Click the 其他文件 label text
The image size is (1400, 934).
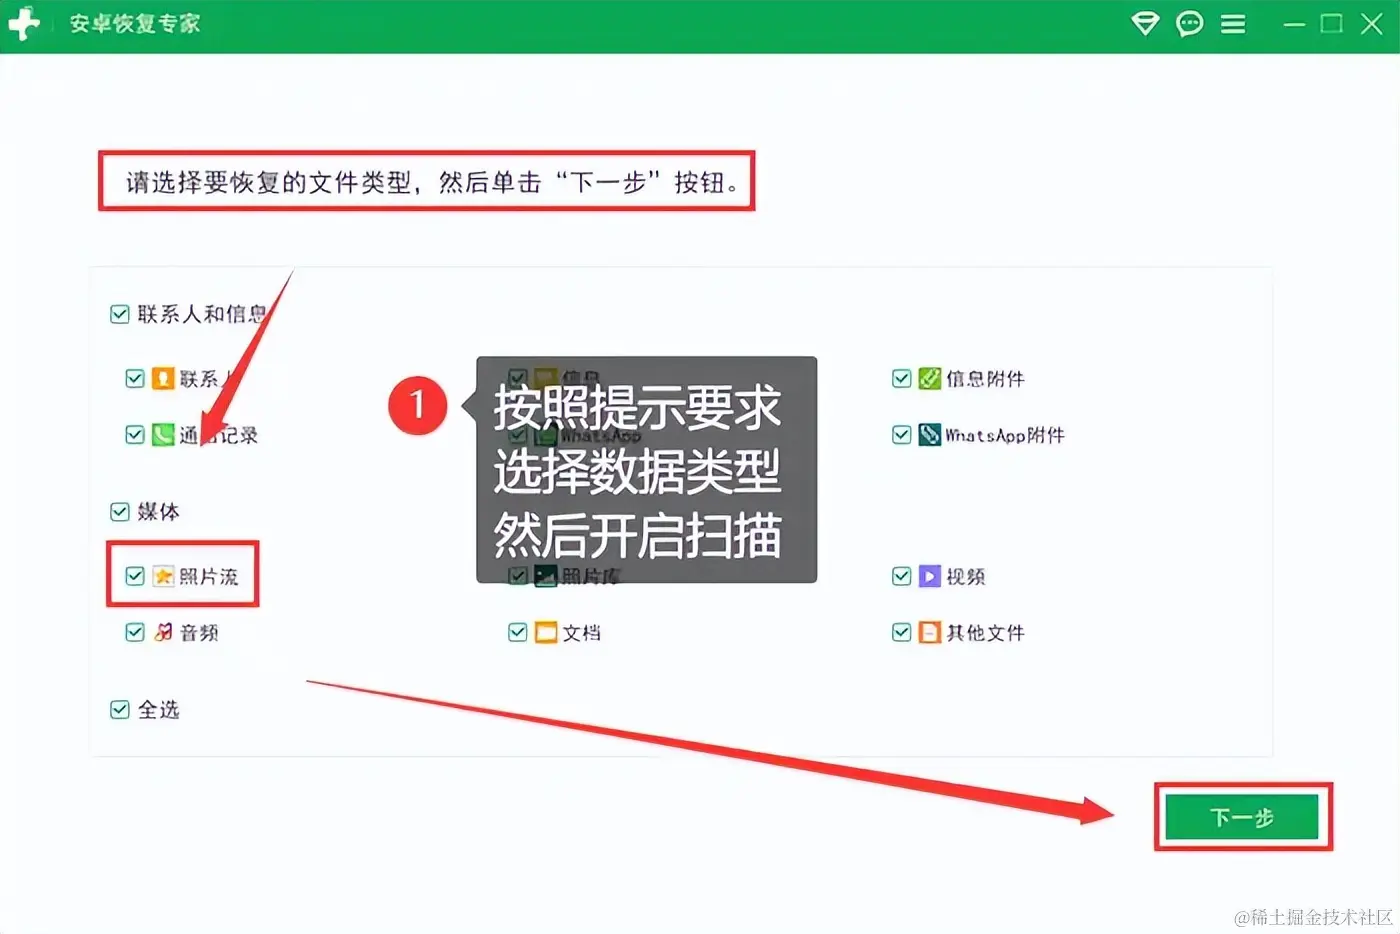click(x=986, y=632)
